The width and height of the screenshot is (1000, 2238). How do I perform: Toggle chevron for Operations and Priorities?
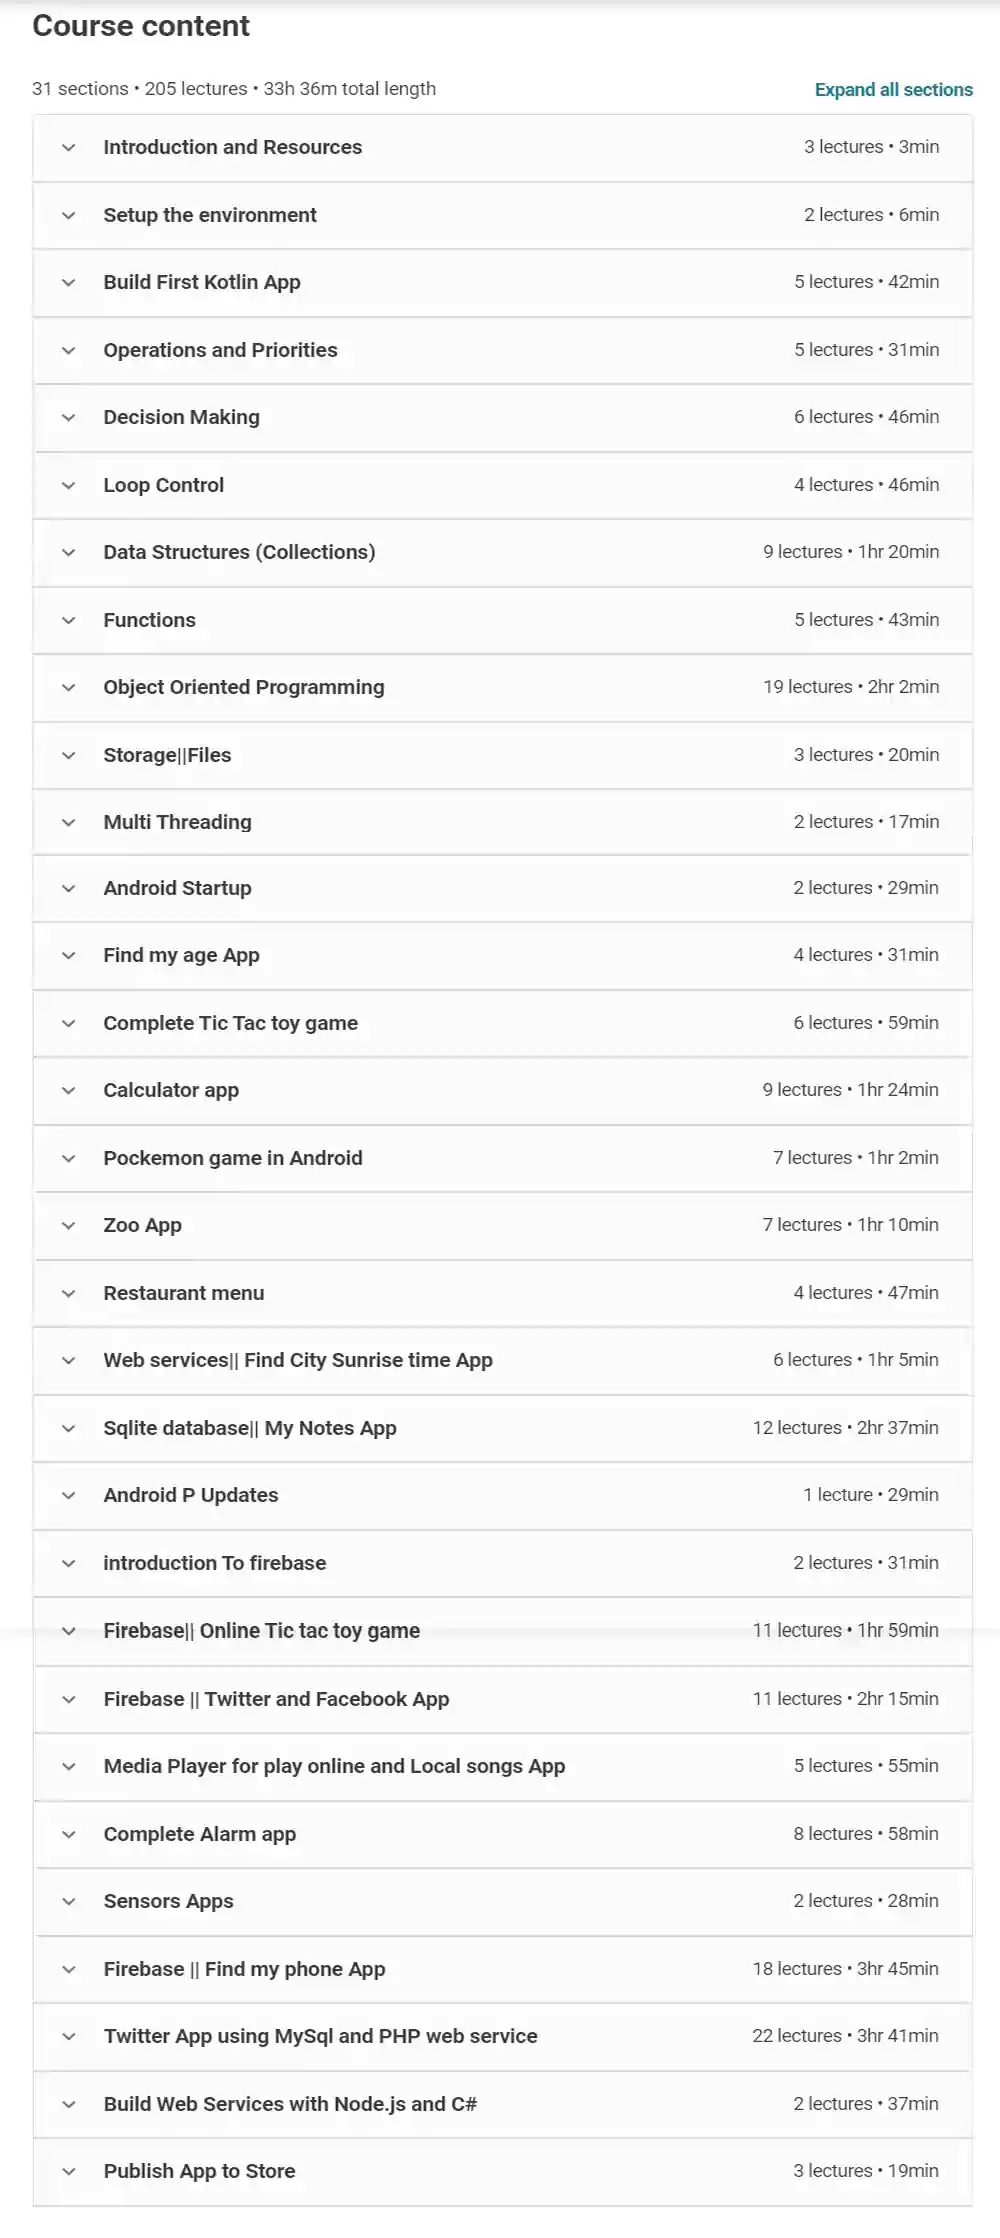point(69,351)
